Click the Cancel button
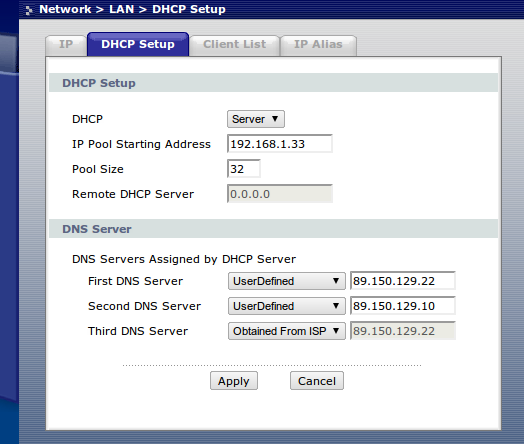Screen dimensions: 524x444 [x=317, y=381]
